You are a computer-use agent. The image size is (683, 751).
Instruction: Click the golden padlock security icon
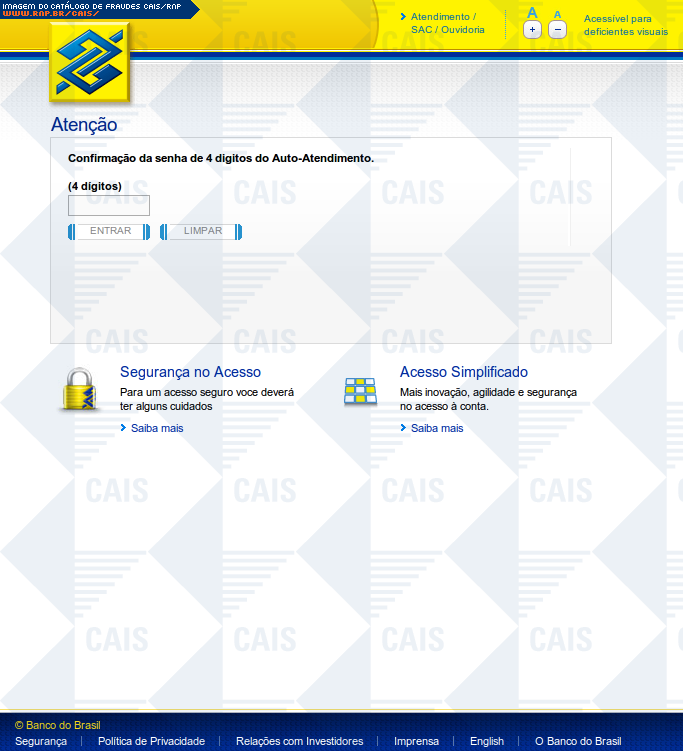click(x=79, y=390)
